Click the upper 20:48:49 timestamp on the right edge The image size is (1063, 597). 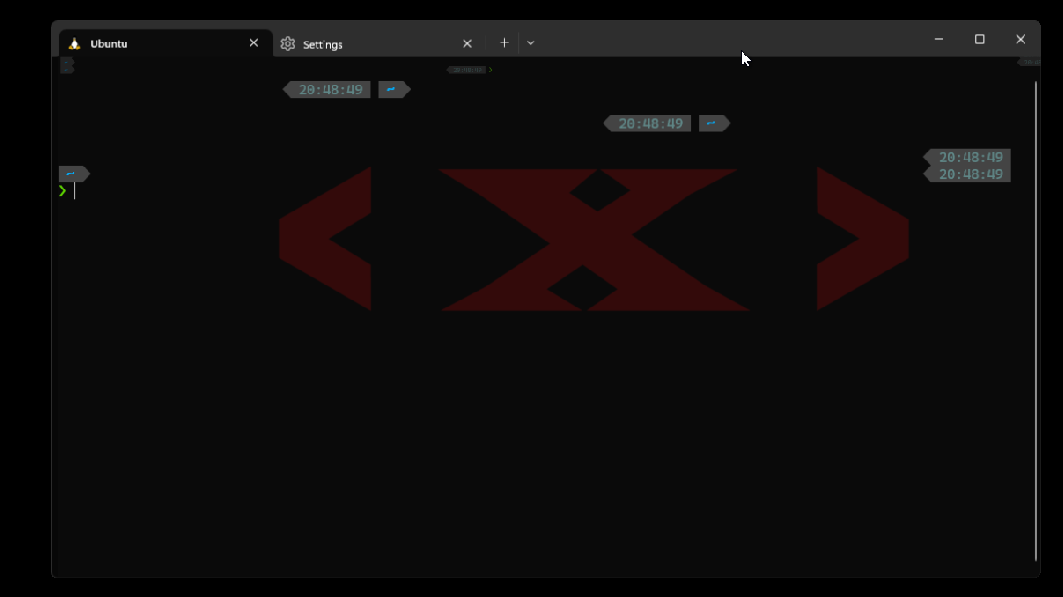969,157
